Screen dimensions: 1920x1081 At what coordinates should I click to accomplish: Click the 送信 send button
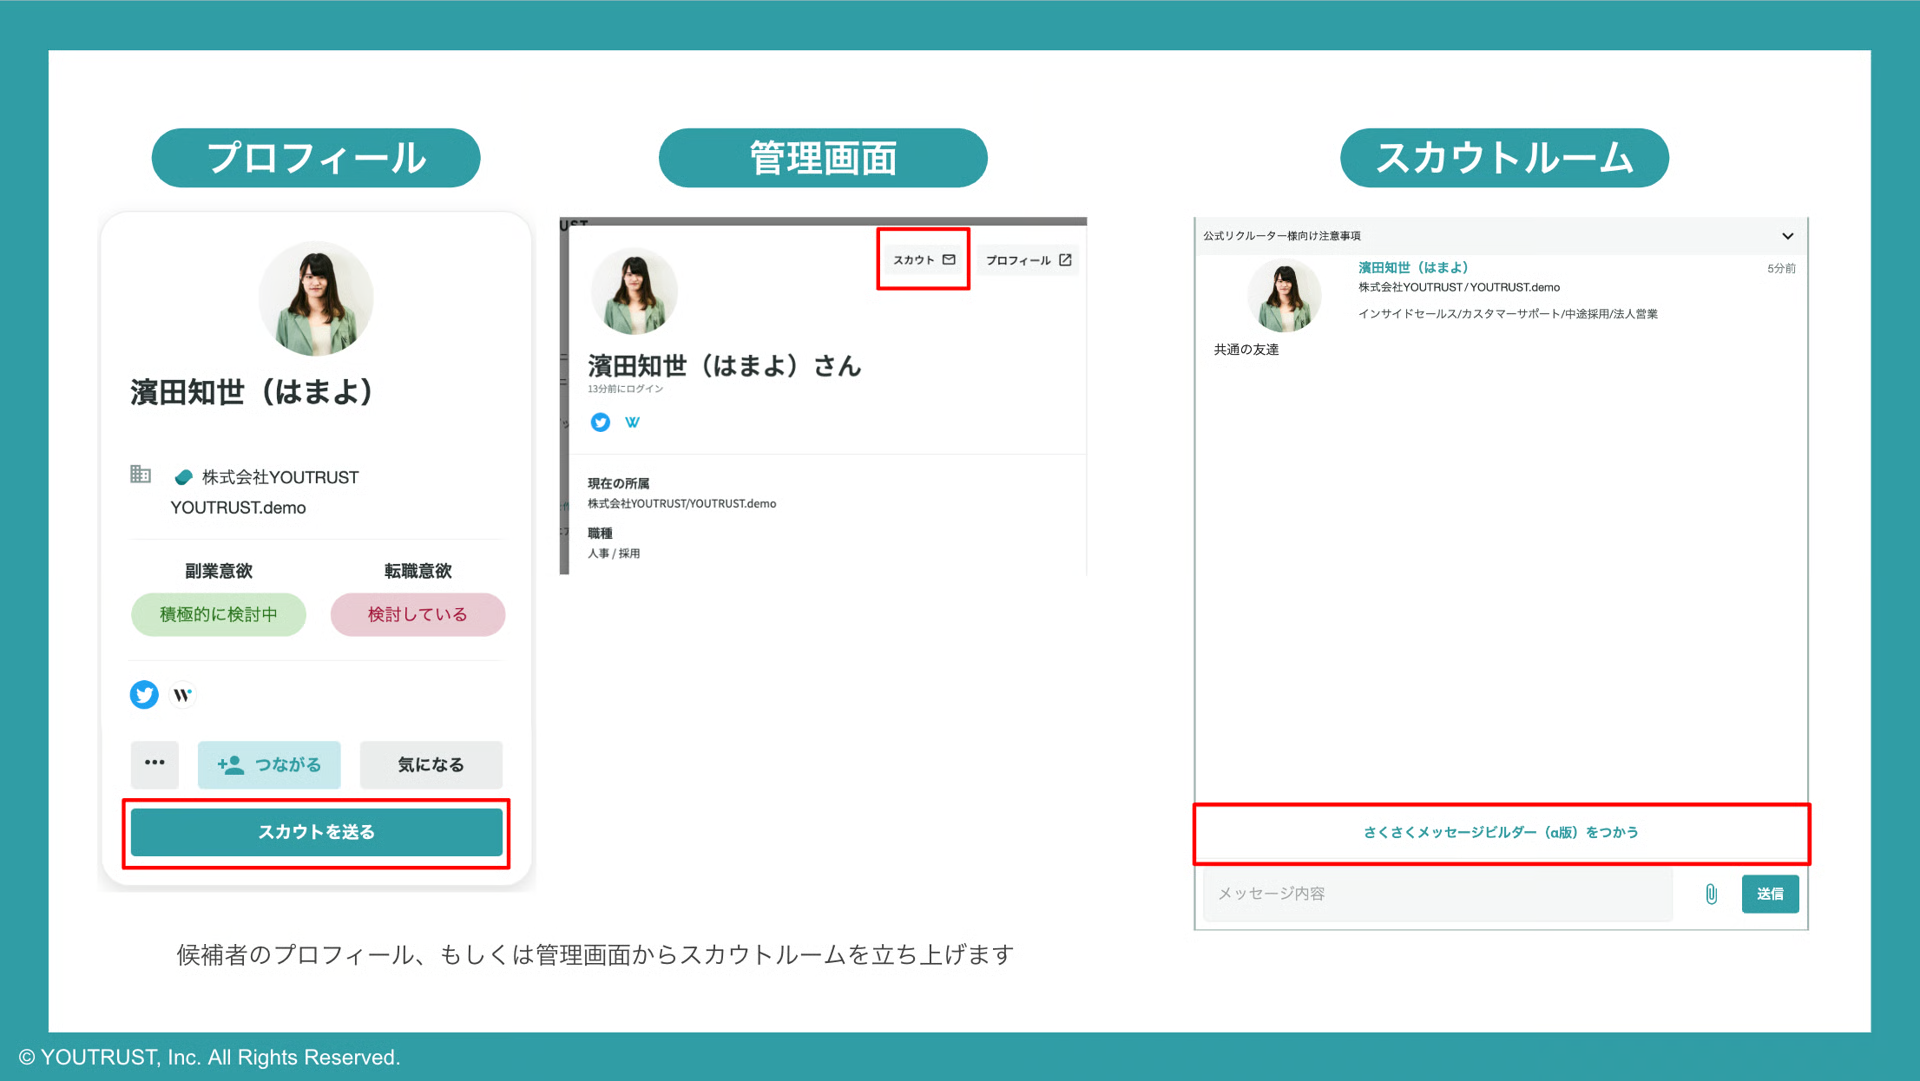pyautogui.click(x=1770, y=894)
